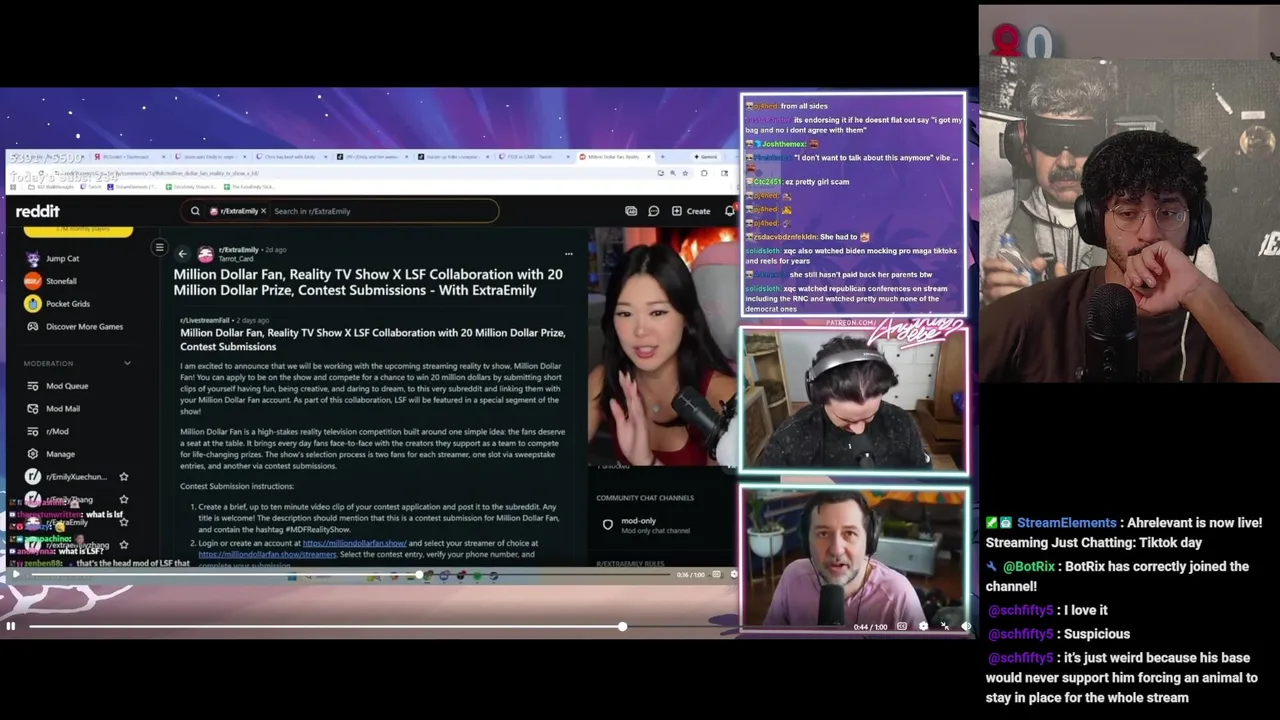Screen dimensions: 1280x720
Task: Favorite r/EmilyXuechun community star
Action: coord(124,477)
